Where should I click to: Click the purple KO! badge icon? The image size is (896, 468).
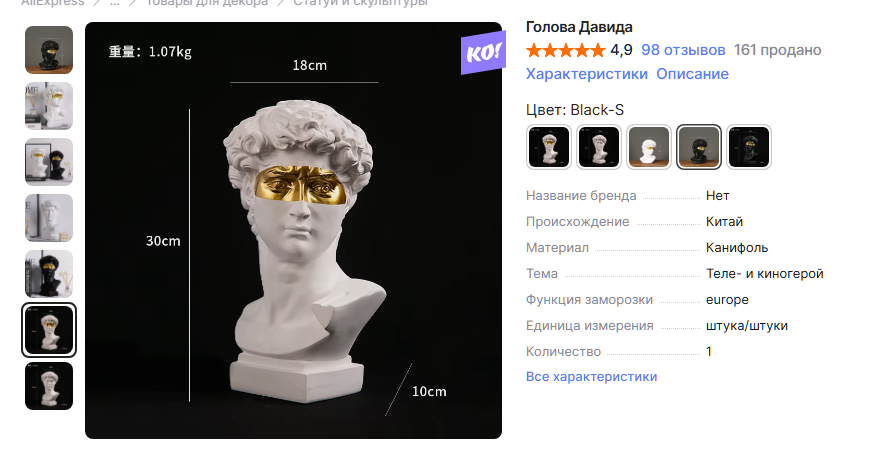[x=483, y=53]
